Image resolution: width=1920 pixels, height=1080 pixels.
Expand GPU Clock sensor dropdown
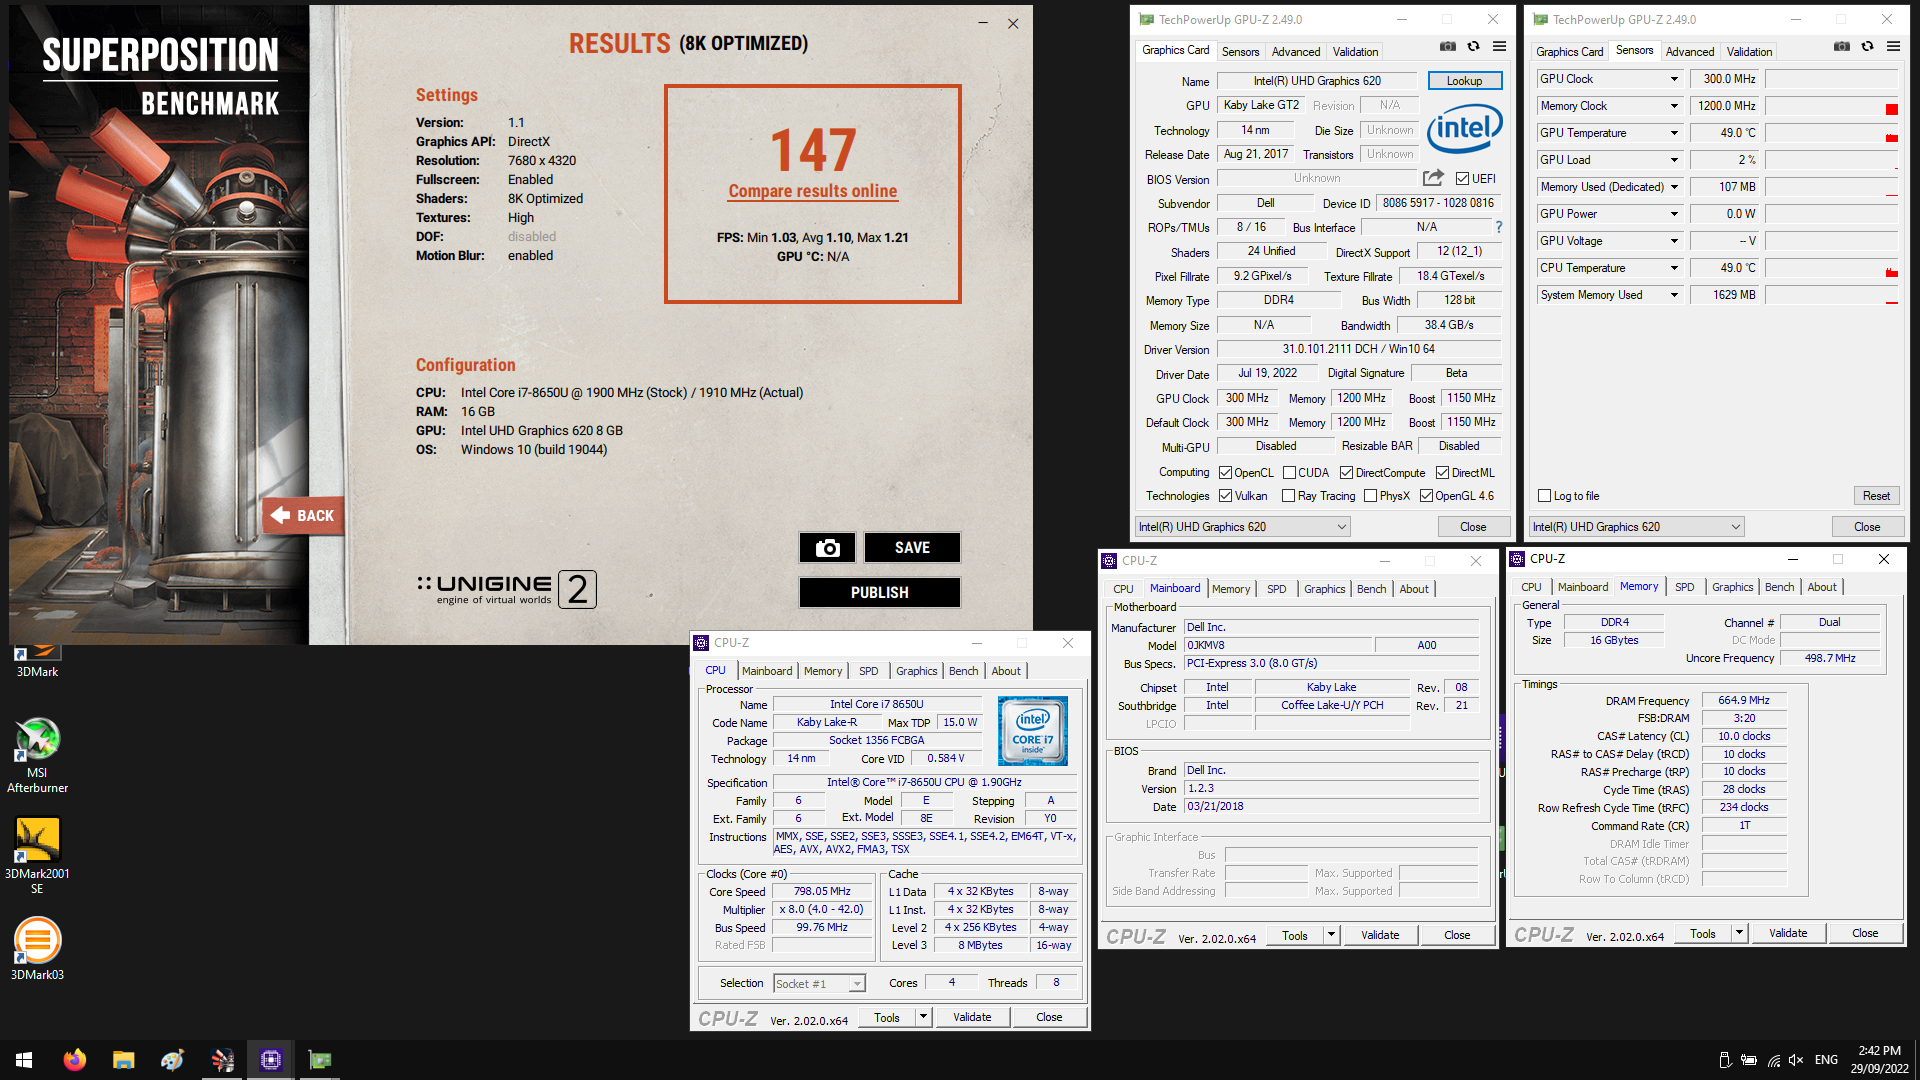(x=1674, y=79)
